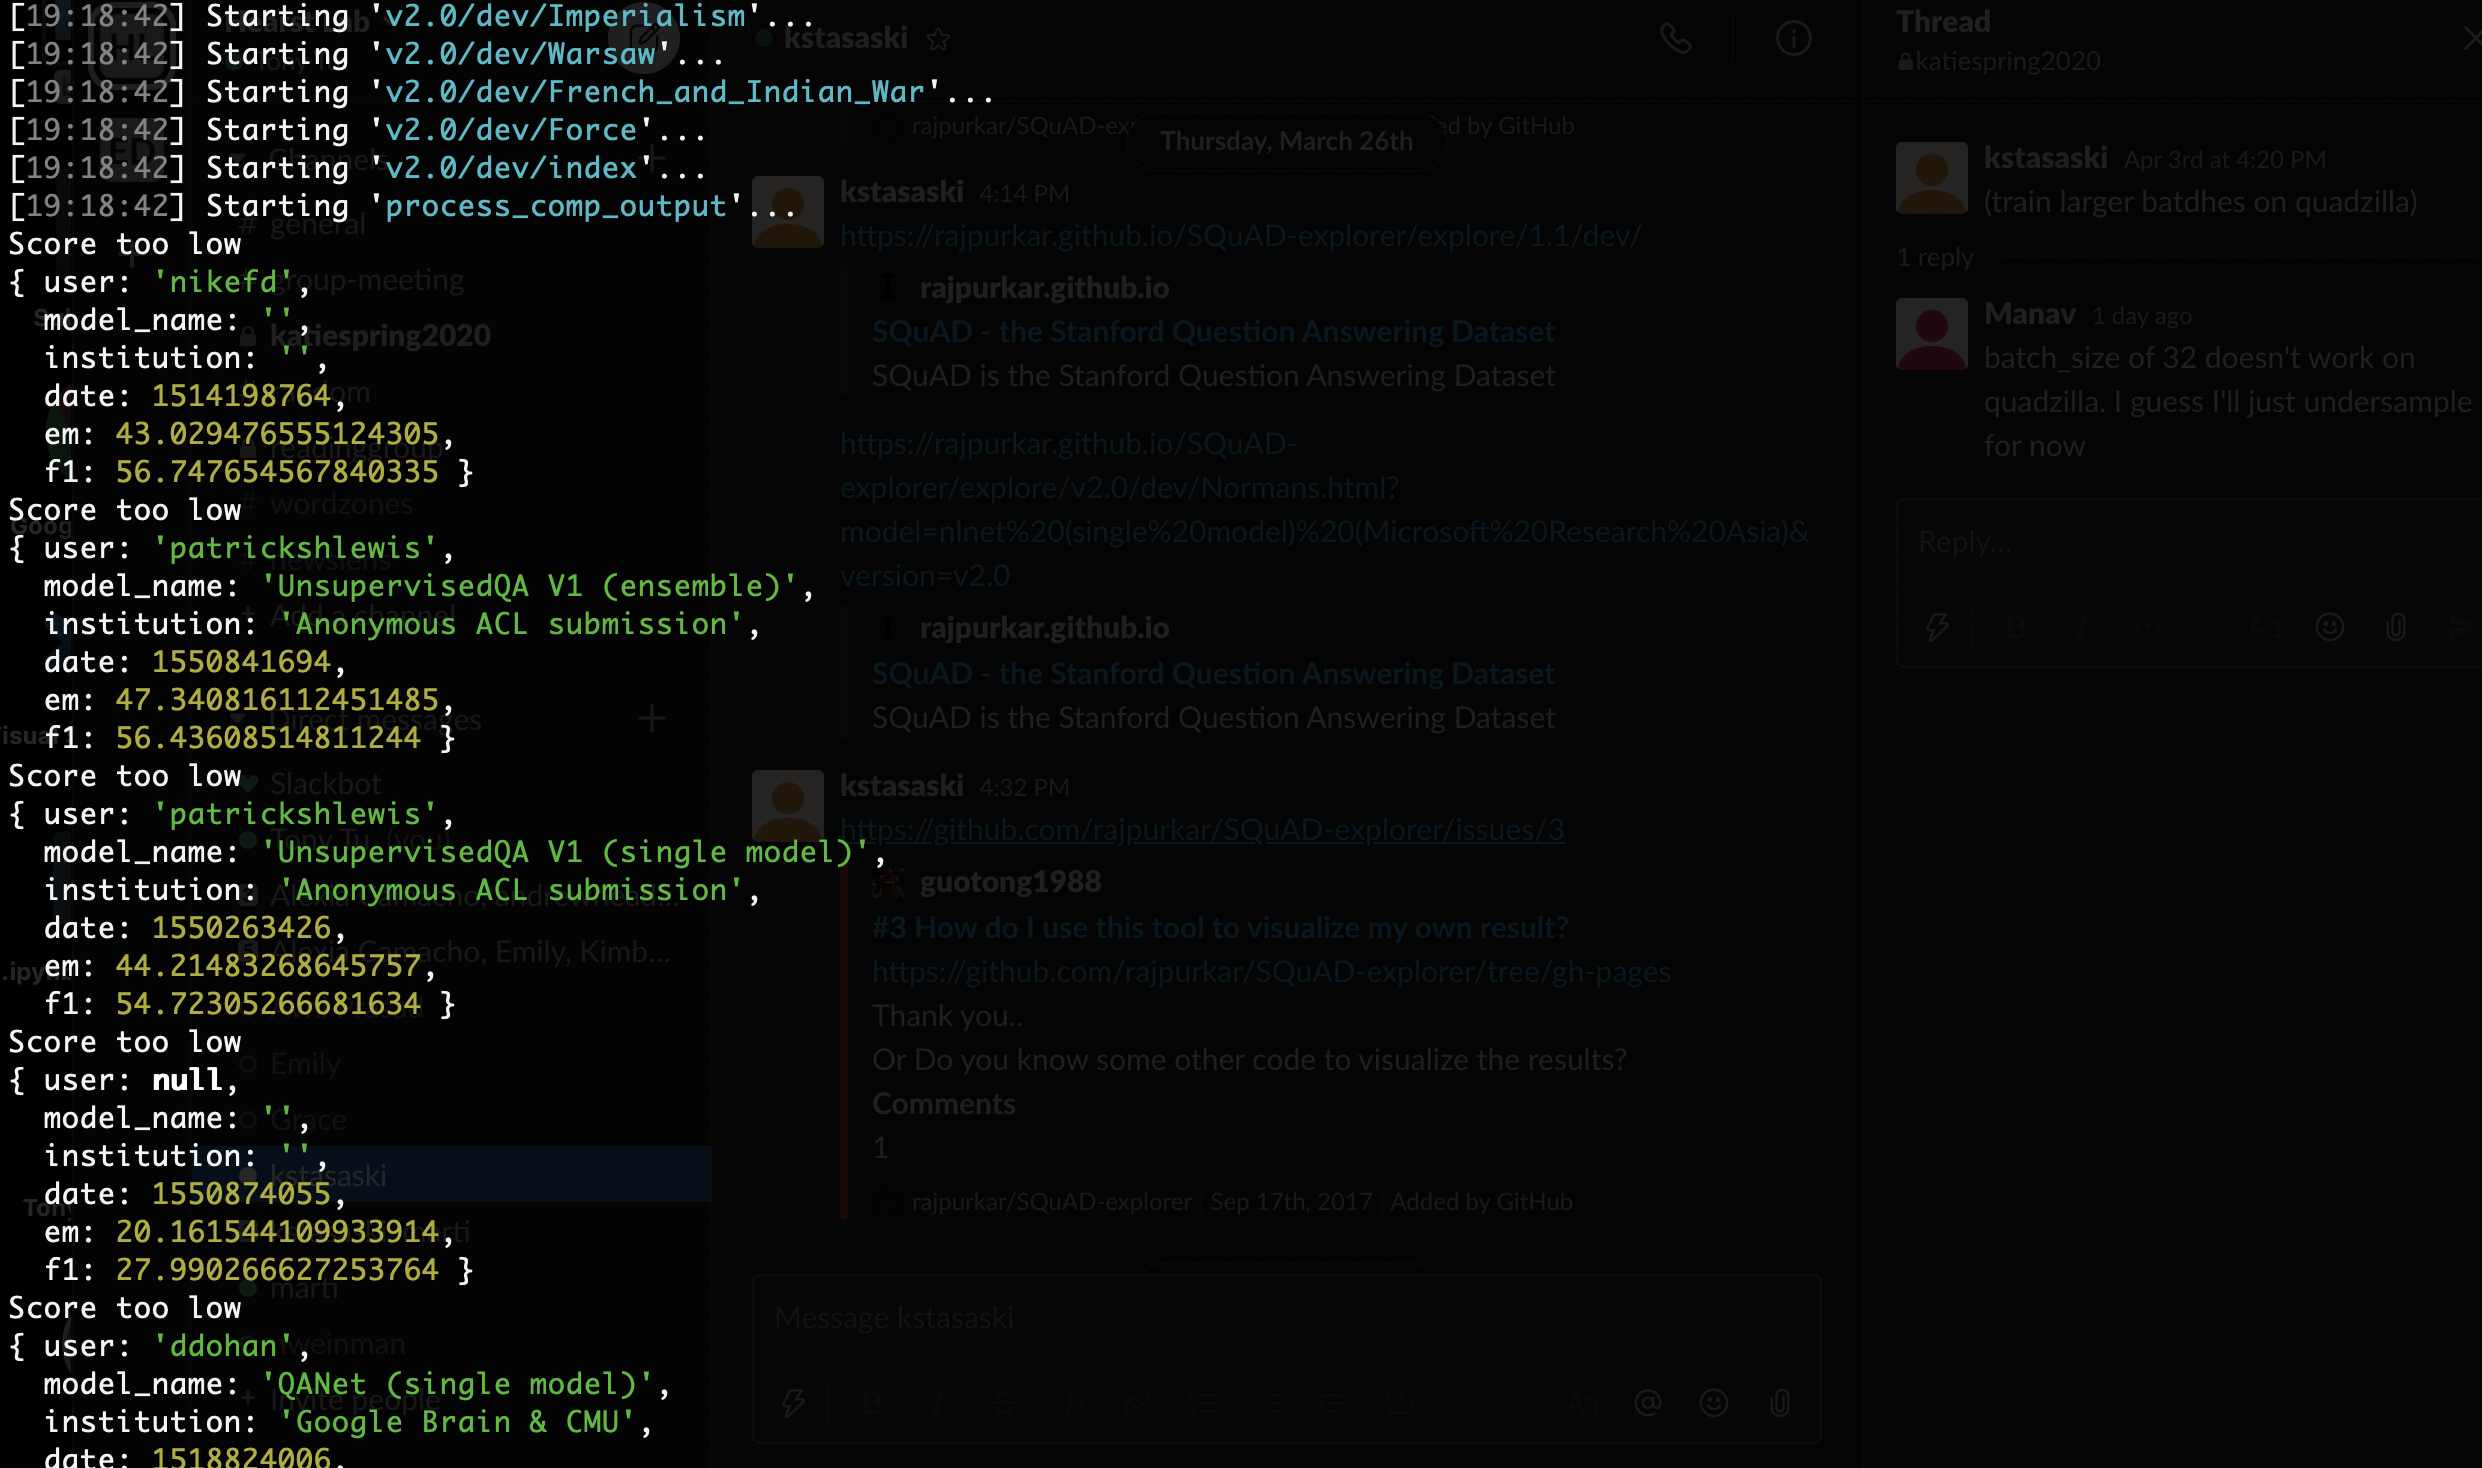Attach a file with the paperclip icon
2482x1468 pixels.
(x=1781, y=1402)
